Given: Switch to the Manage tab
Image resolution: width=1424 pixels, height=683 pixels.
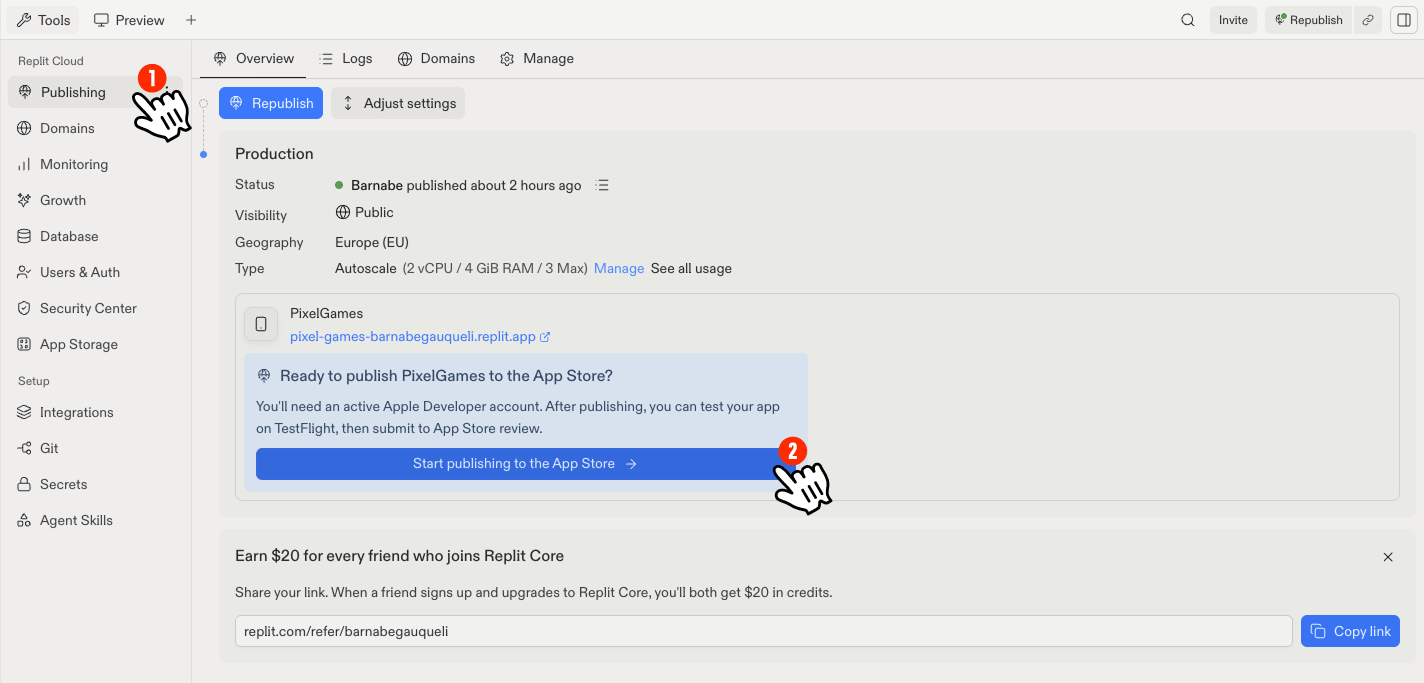Looking at the screenshot, I should (x=537, y=58).
